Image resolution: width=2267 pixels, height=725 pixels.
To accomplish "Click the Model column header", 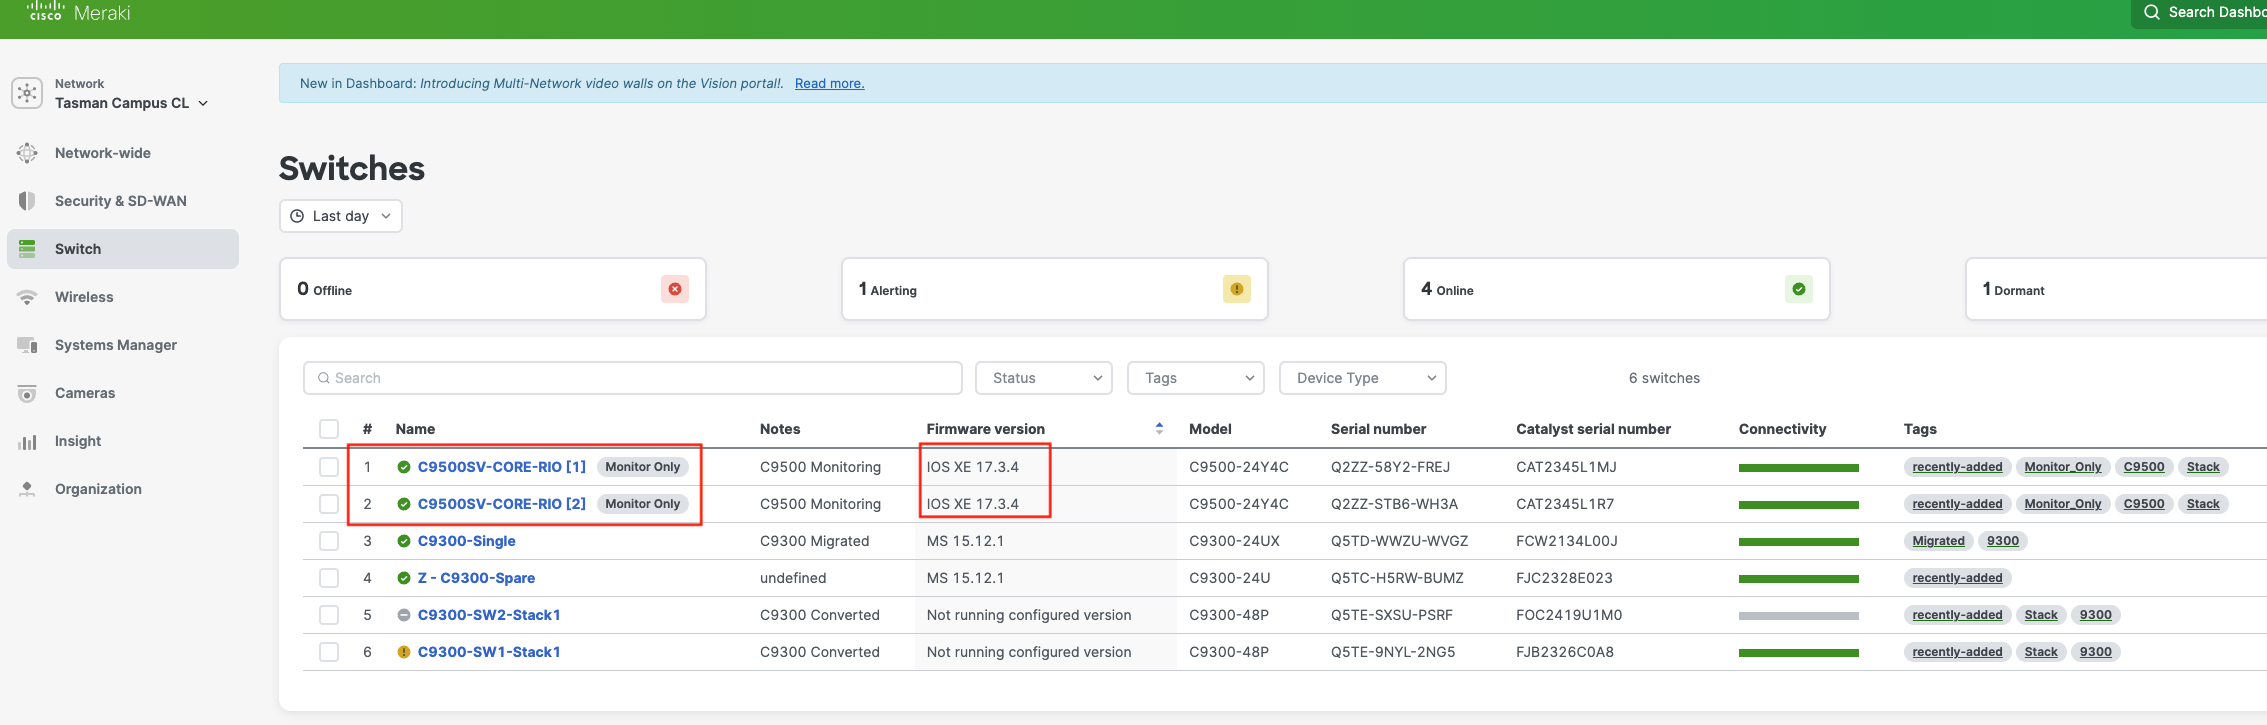I will (1210, 429).
